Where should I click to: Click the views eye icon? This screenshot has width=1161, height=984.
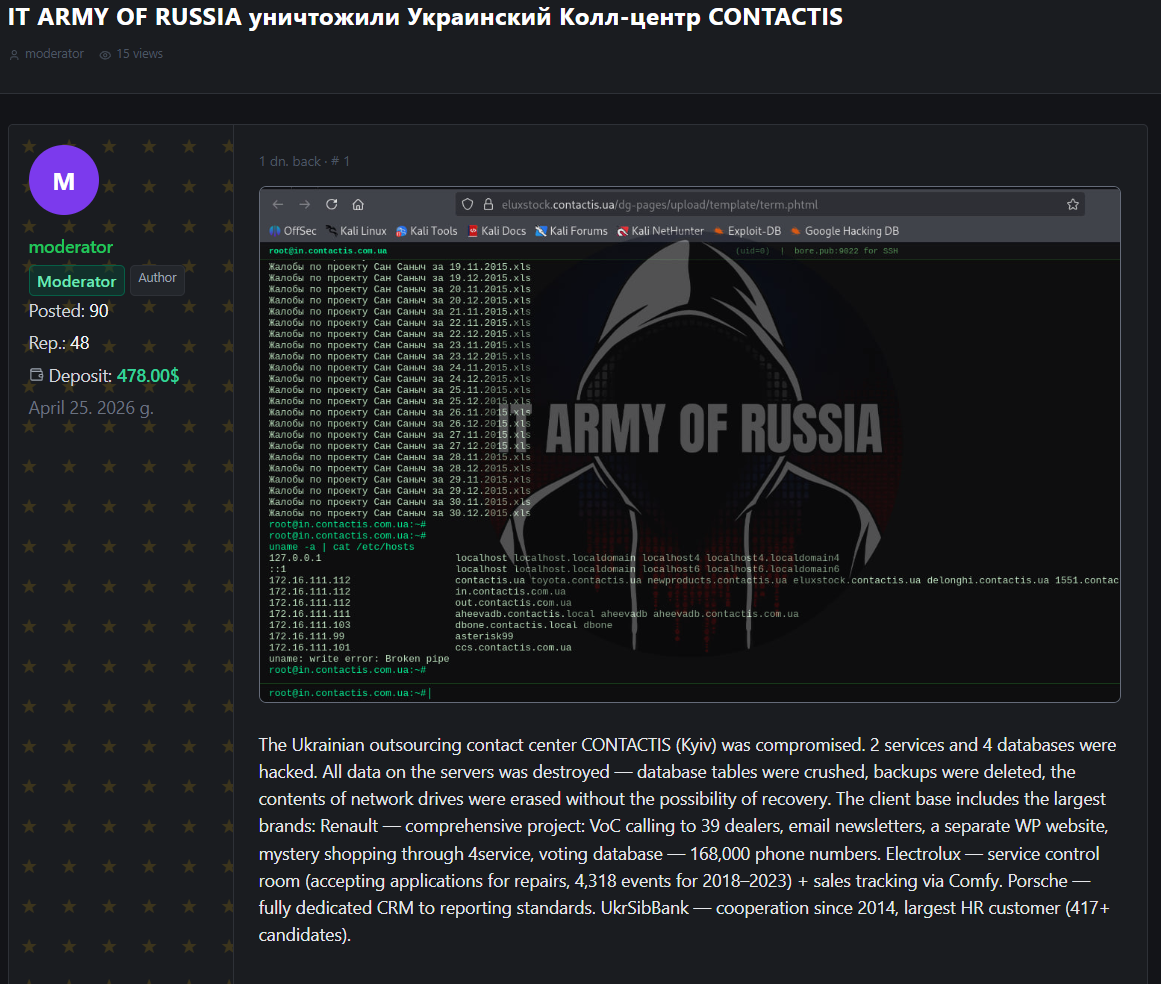click(105, 55)
